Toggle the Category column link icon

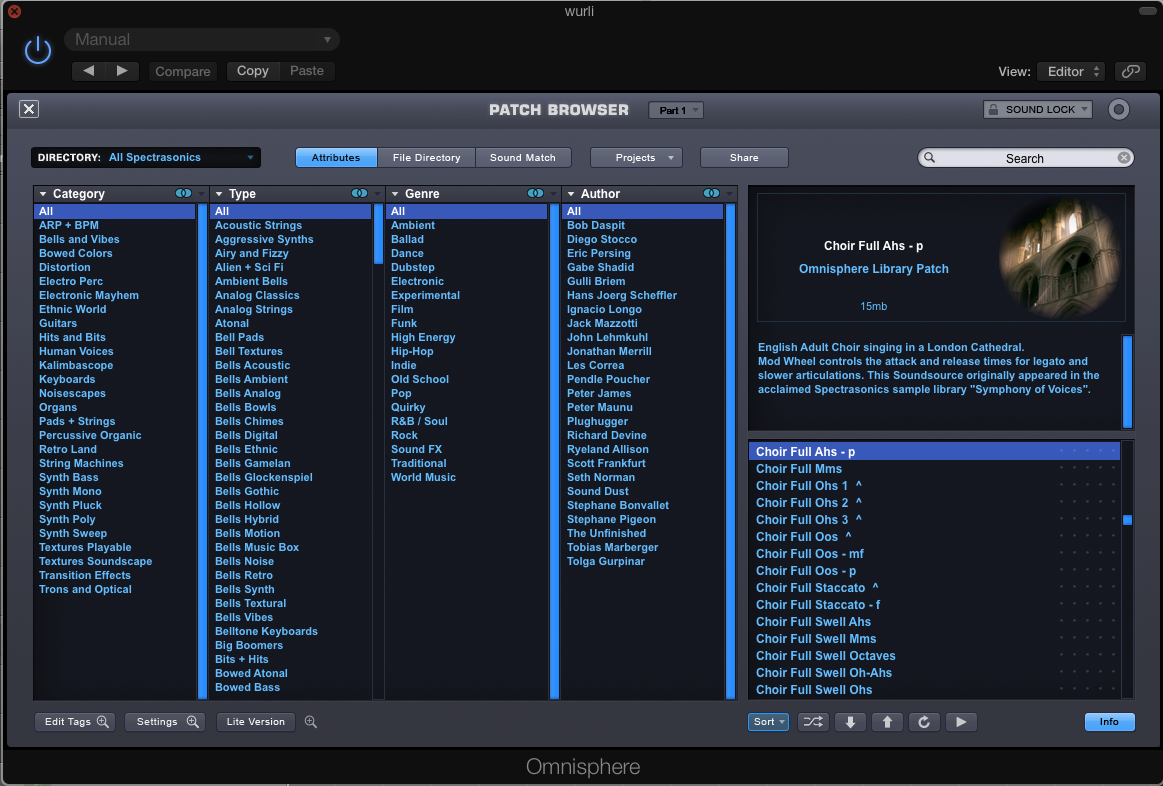coord(182,194)
